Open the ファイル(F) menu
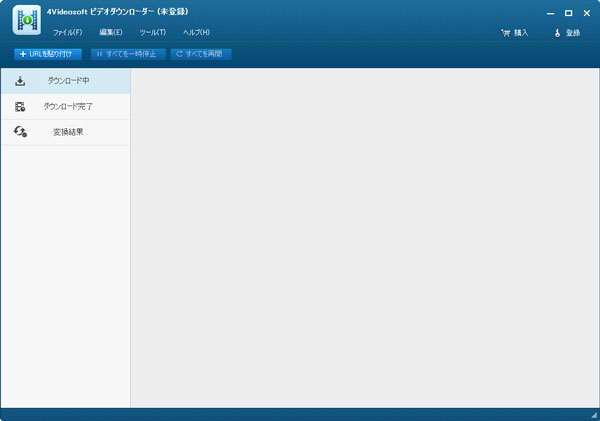 [x=67, y=33]
